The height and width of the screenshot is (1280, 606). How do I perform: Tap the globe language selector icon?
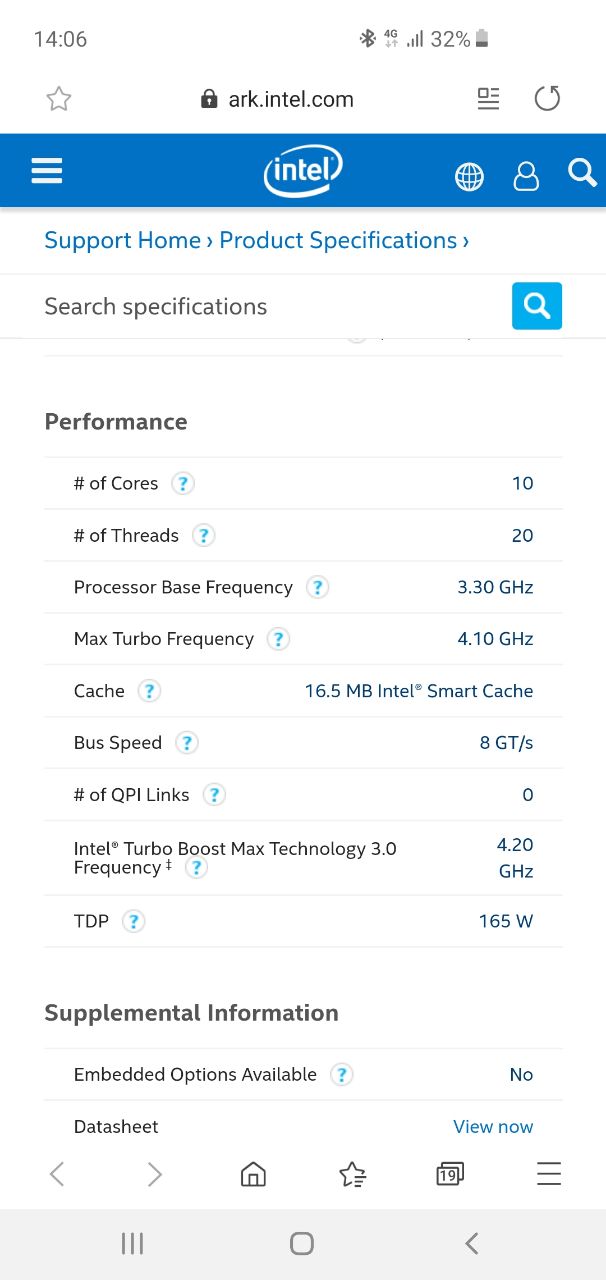point(469,177)
